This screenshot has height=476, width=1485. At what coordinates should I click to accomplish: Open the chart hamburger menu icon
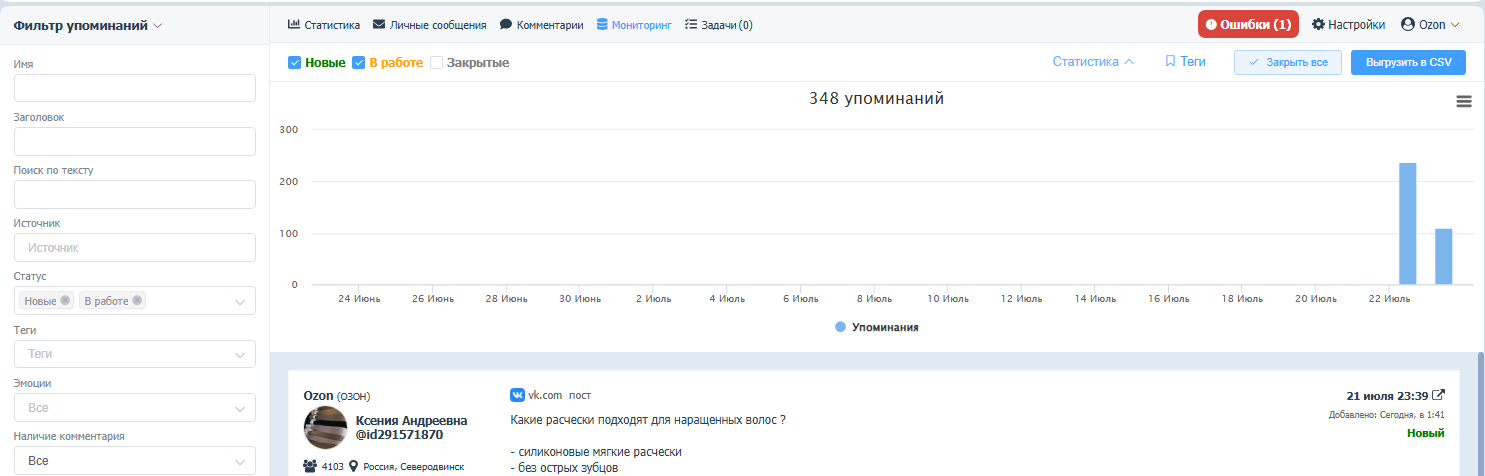[1463, 101]
